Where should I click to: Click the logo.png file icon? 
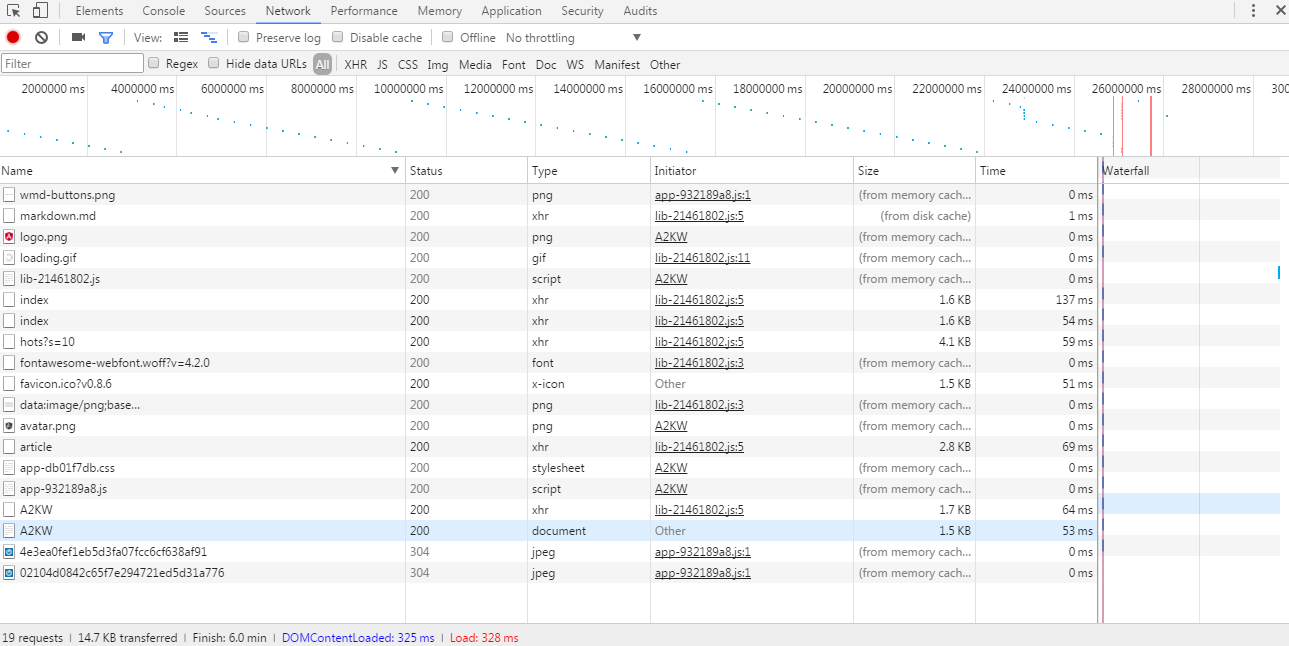9,237
